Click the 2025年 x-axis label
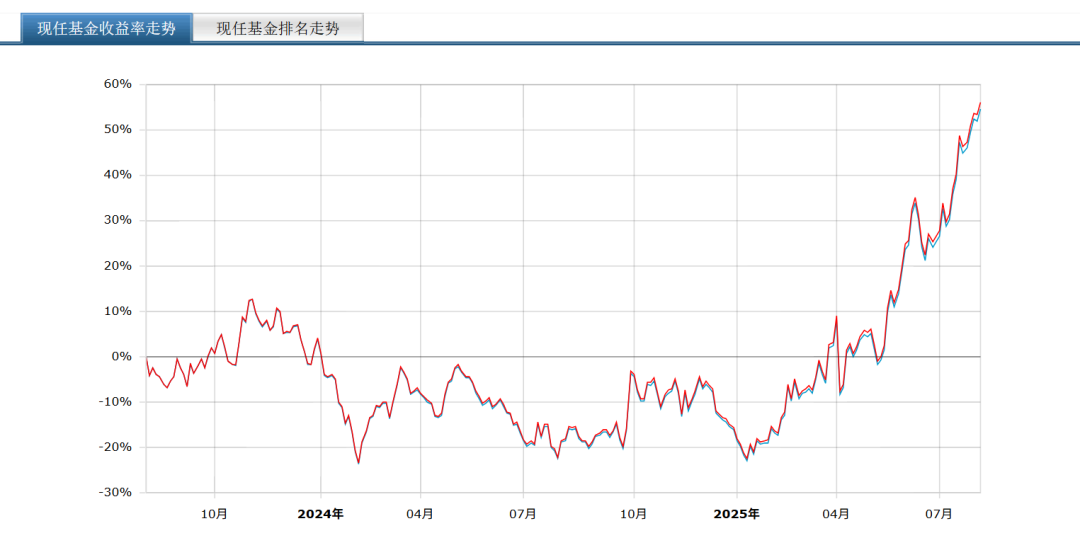The width and height of the screenshot is (1080, 538). [737, 514]
